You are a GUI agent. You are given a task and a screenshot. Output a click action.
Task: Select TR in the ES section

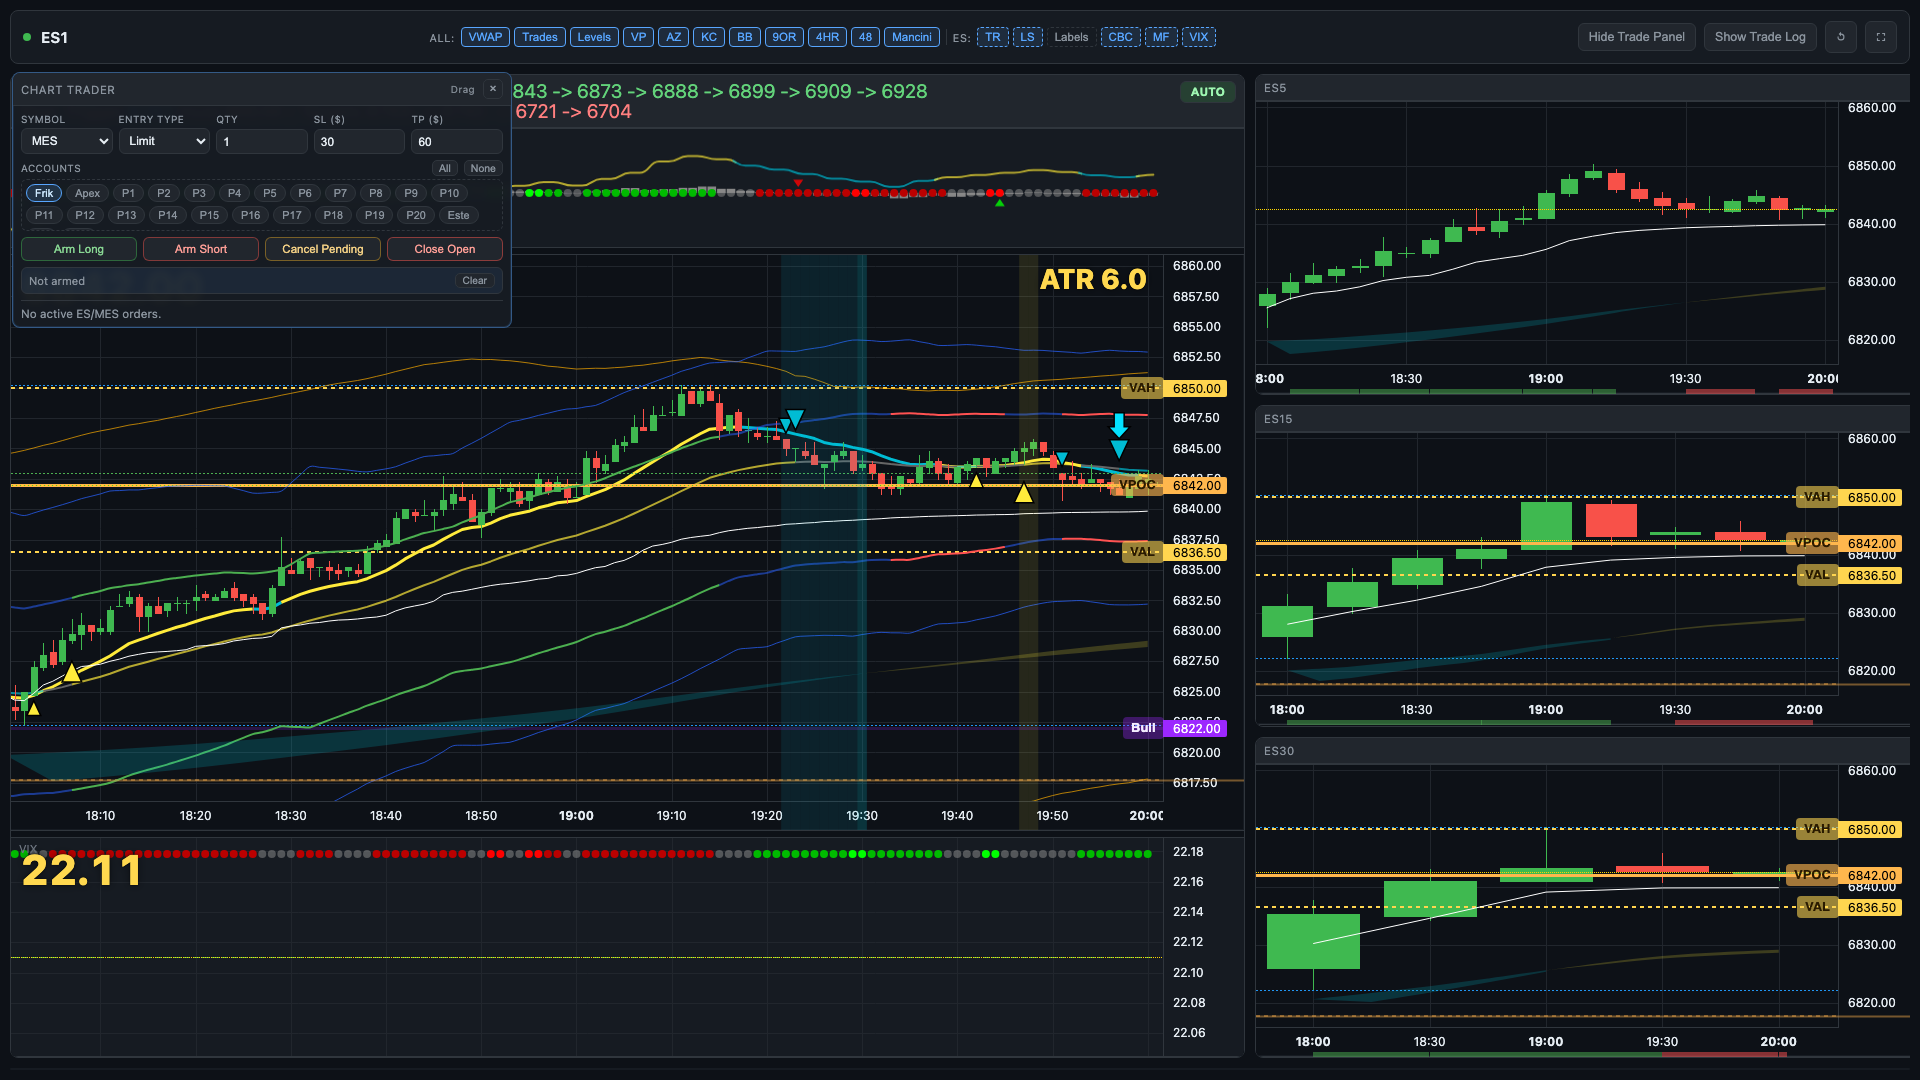point(992,36)
